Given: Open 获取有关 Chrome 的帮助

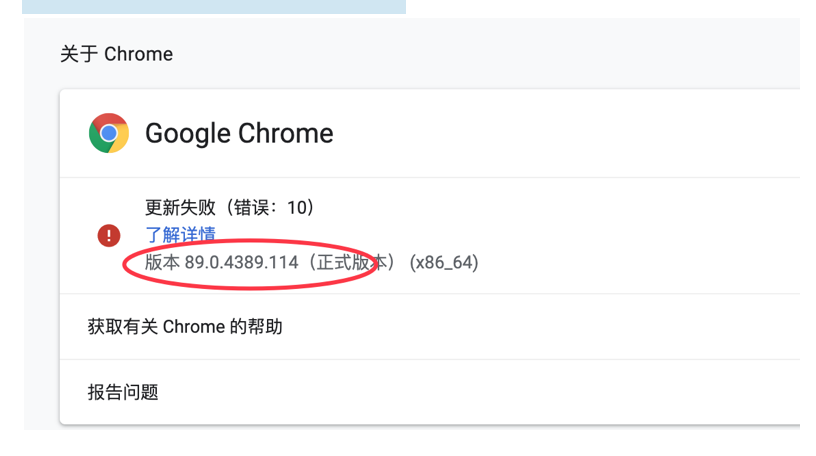Looking at the screenshot, I should coord(430,327).
